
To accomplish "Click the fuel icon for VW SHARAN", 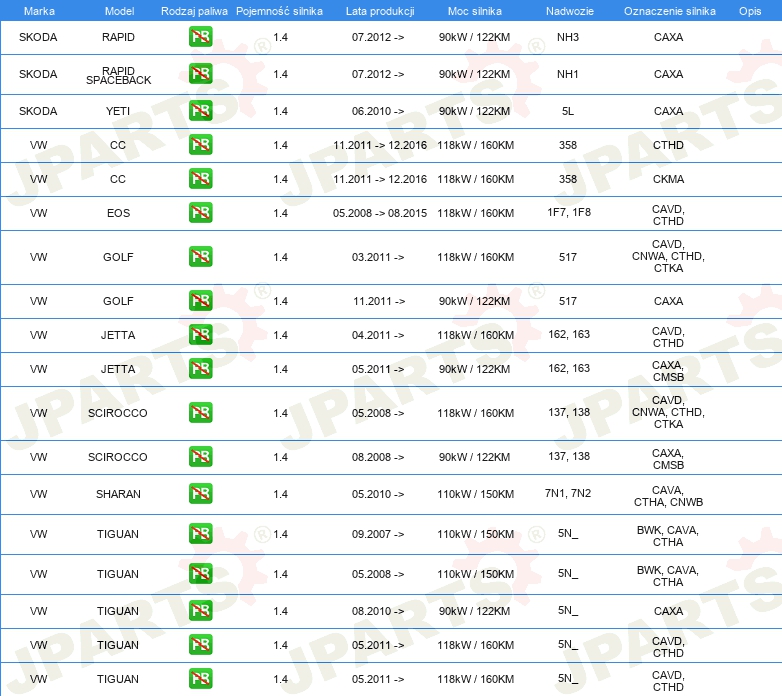I will pos(200,494).
